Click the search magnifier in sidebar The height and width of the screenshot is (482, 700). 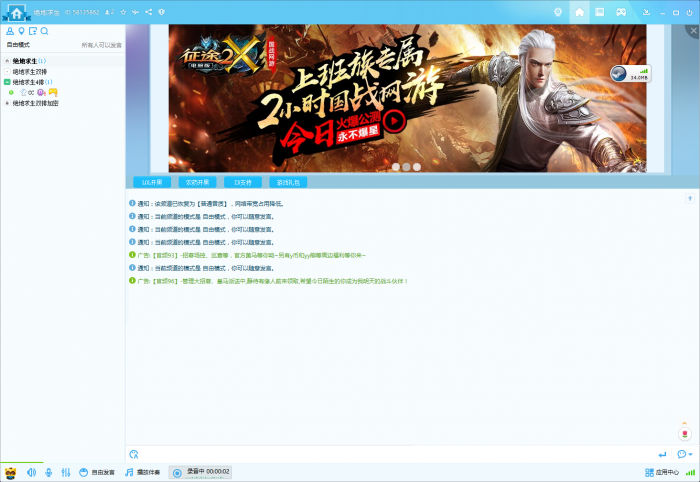pos(44,31)
